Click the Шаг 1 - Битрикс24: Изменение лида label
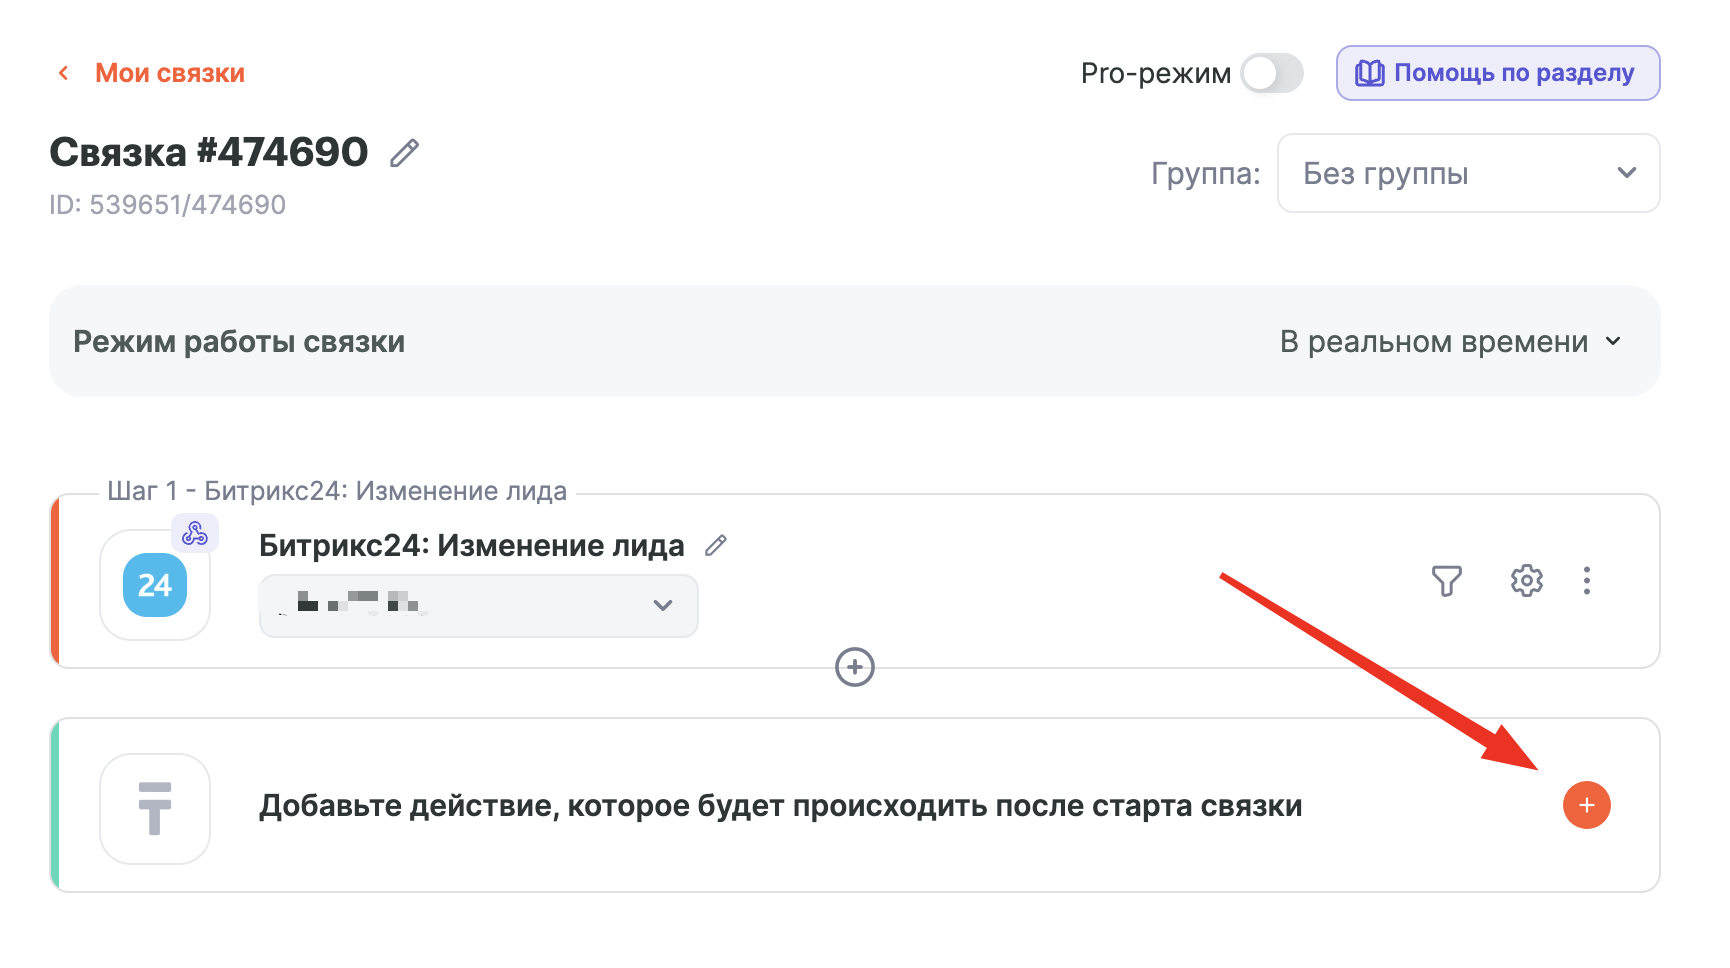 tap(337, 491)
